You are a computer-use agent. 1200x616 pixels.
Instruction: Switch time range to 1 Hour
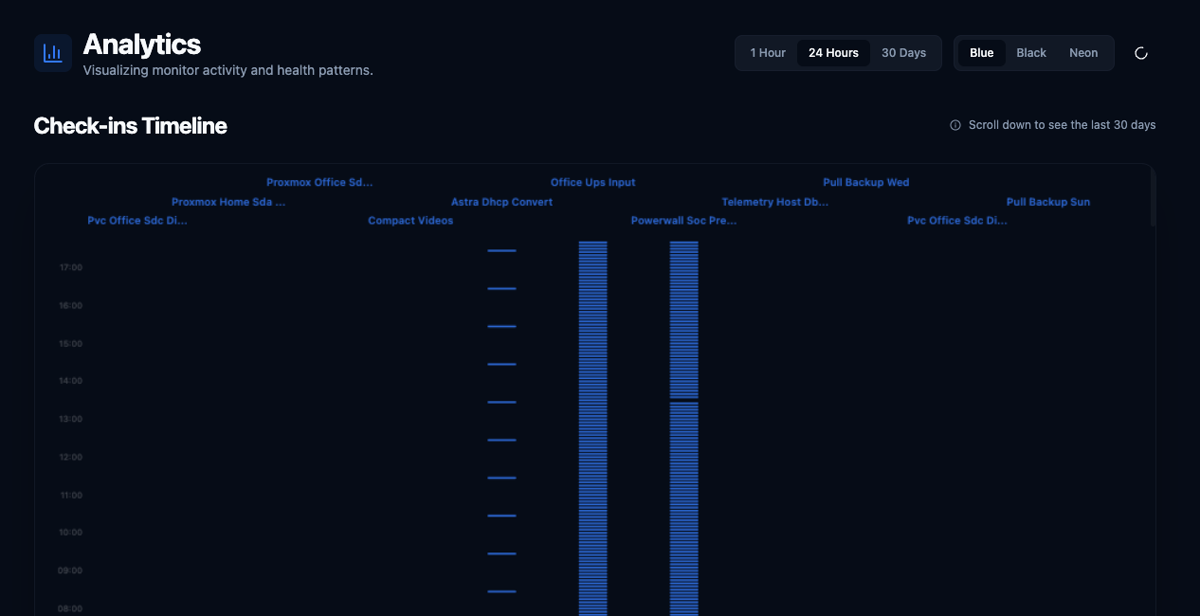tap(768, 53)
